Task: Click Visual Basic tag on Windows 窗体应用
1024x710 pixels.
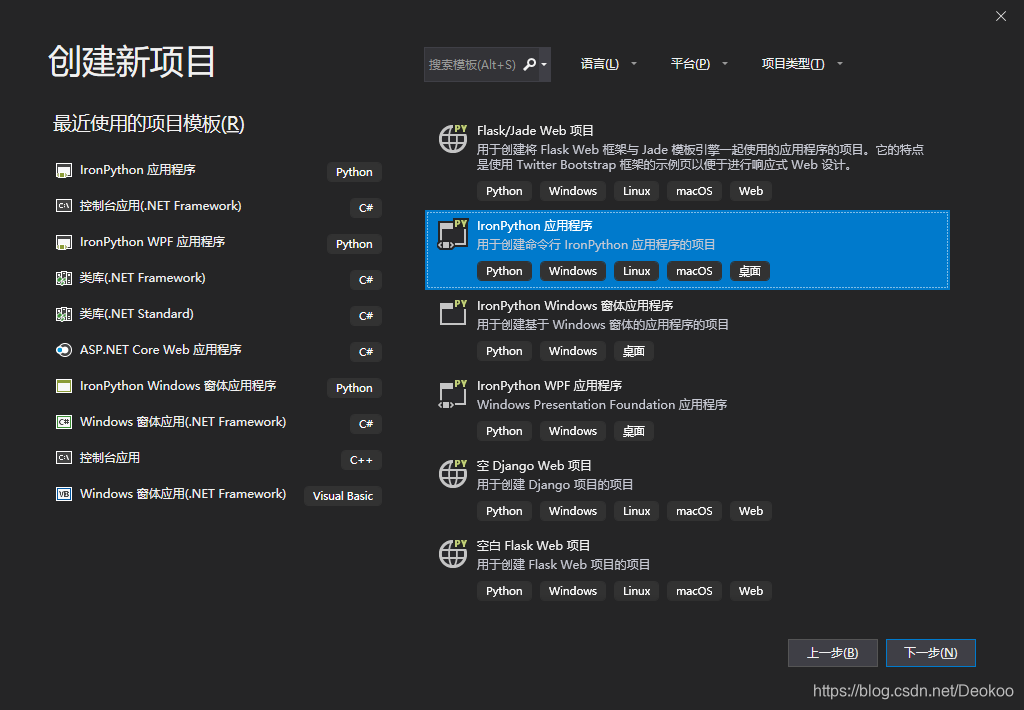Action: pyautogui.click(x=343, y=496)
